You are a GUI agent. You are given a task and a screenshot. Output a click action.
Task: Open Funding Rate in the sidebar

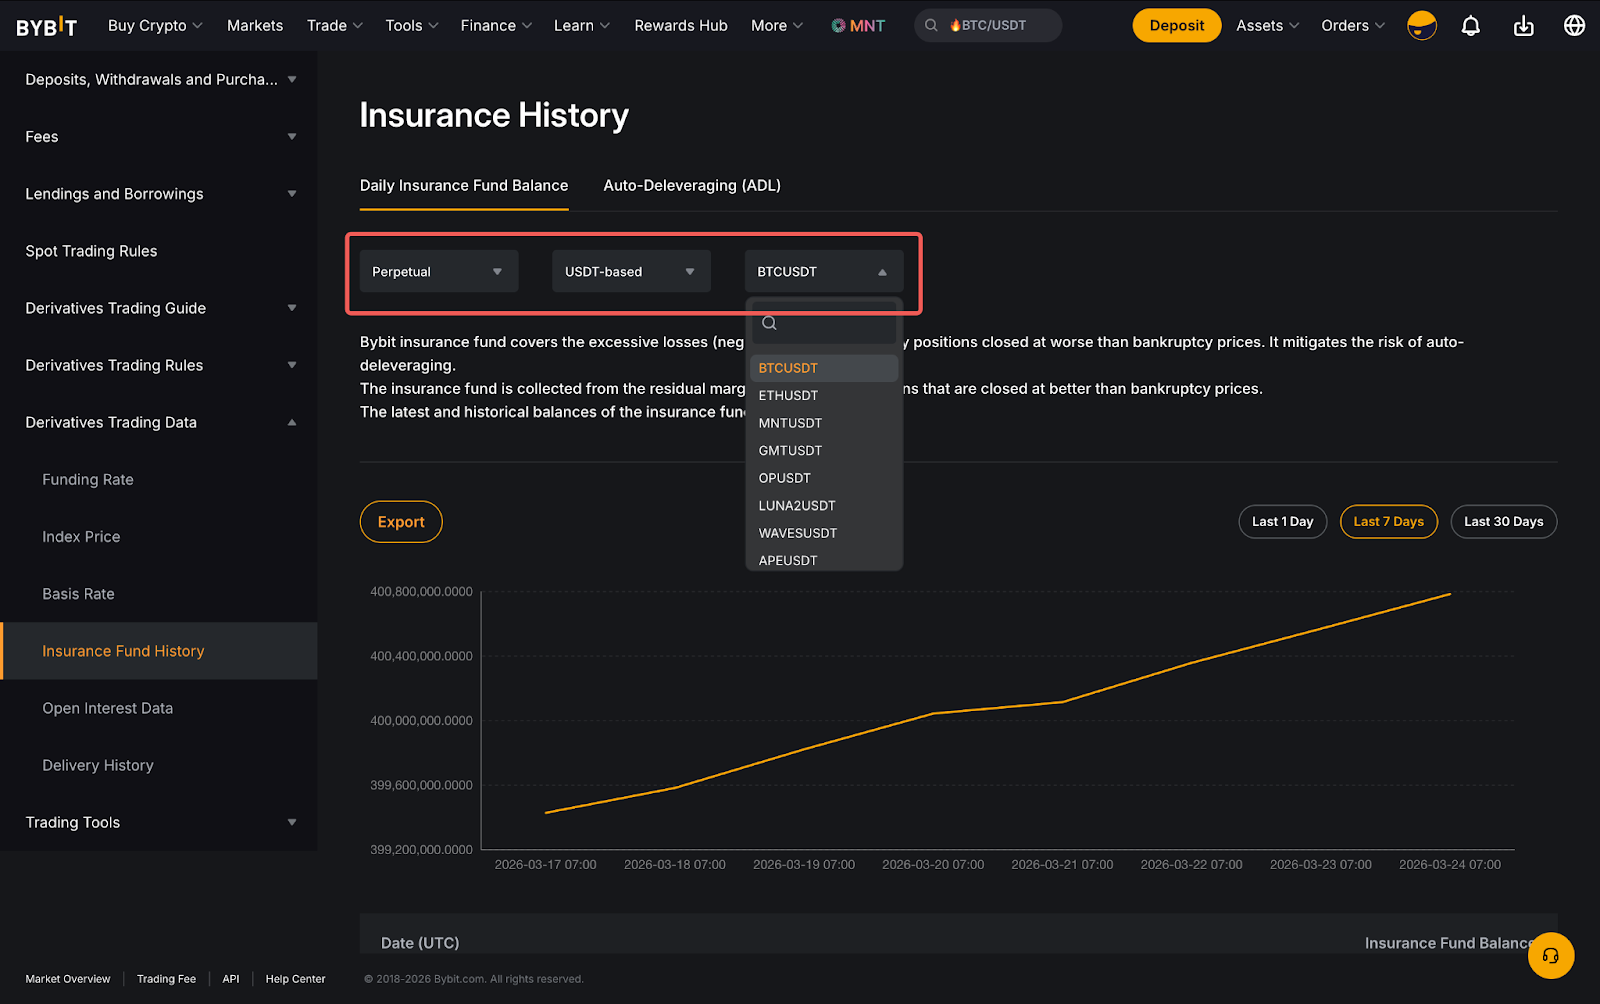click(88, 480)
